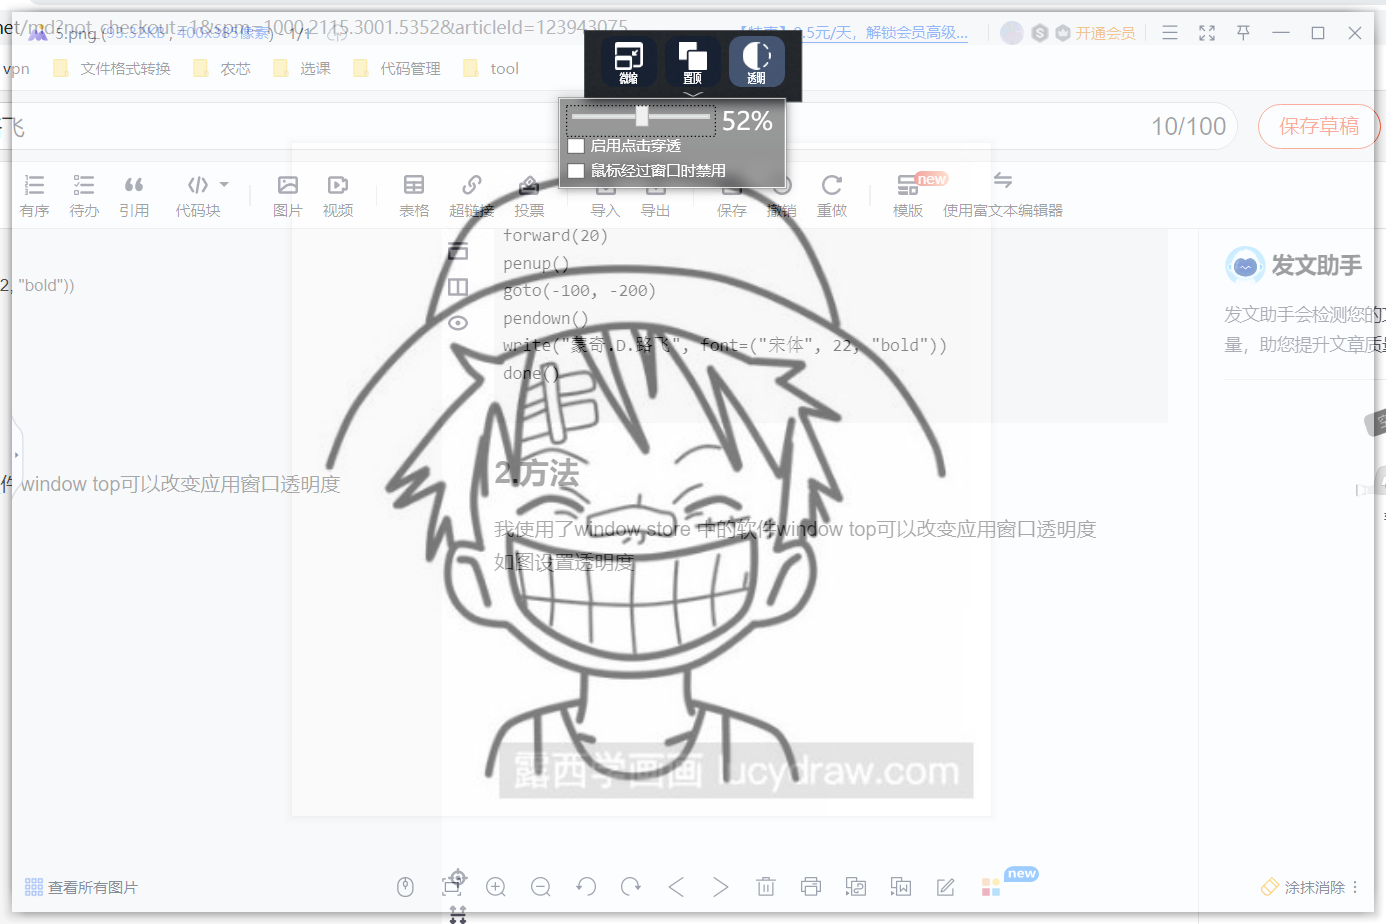Expand the code block dropdown arrow
The width and height of the screenshot is (1386, 924).
click(x=224, y=185)
